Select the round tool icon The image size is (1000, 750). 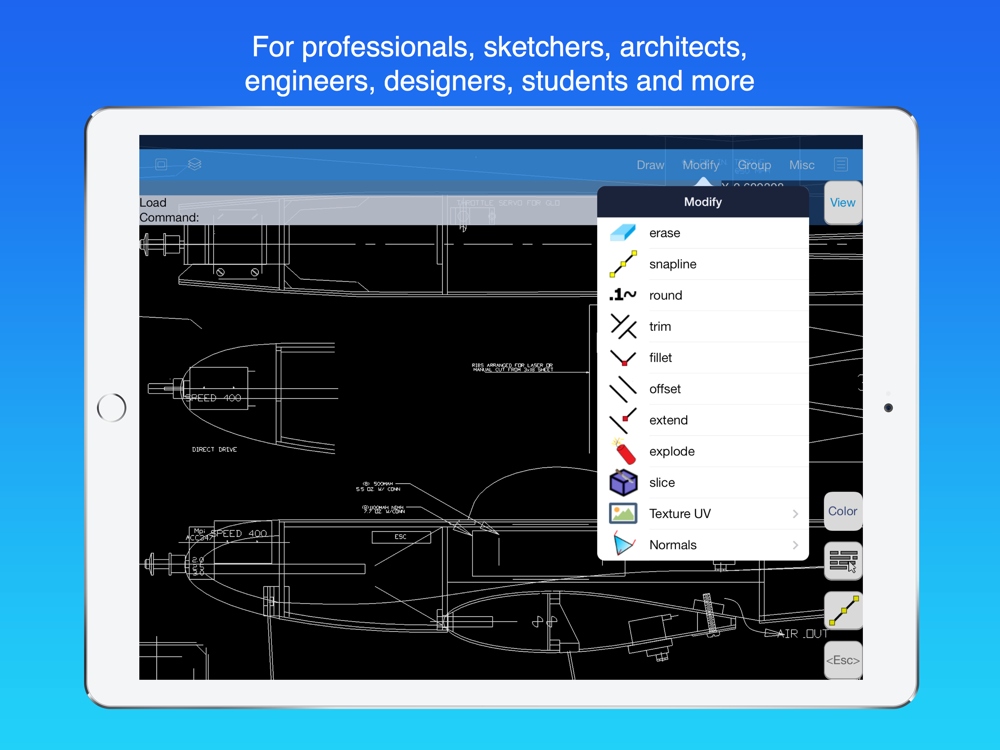click(x=622, y=295)
